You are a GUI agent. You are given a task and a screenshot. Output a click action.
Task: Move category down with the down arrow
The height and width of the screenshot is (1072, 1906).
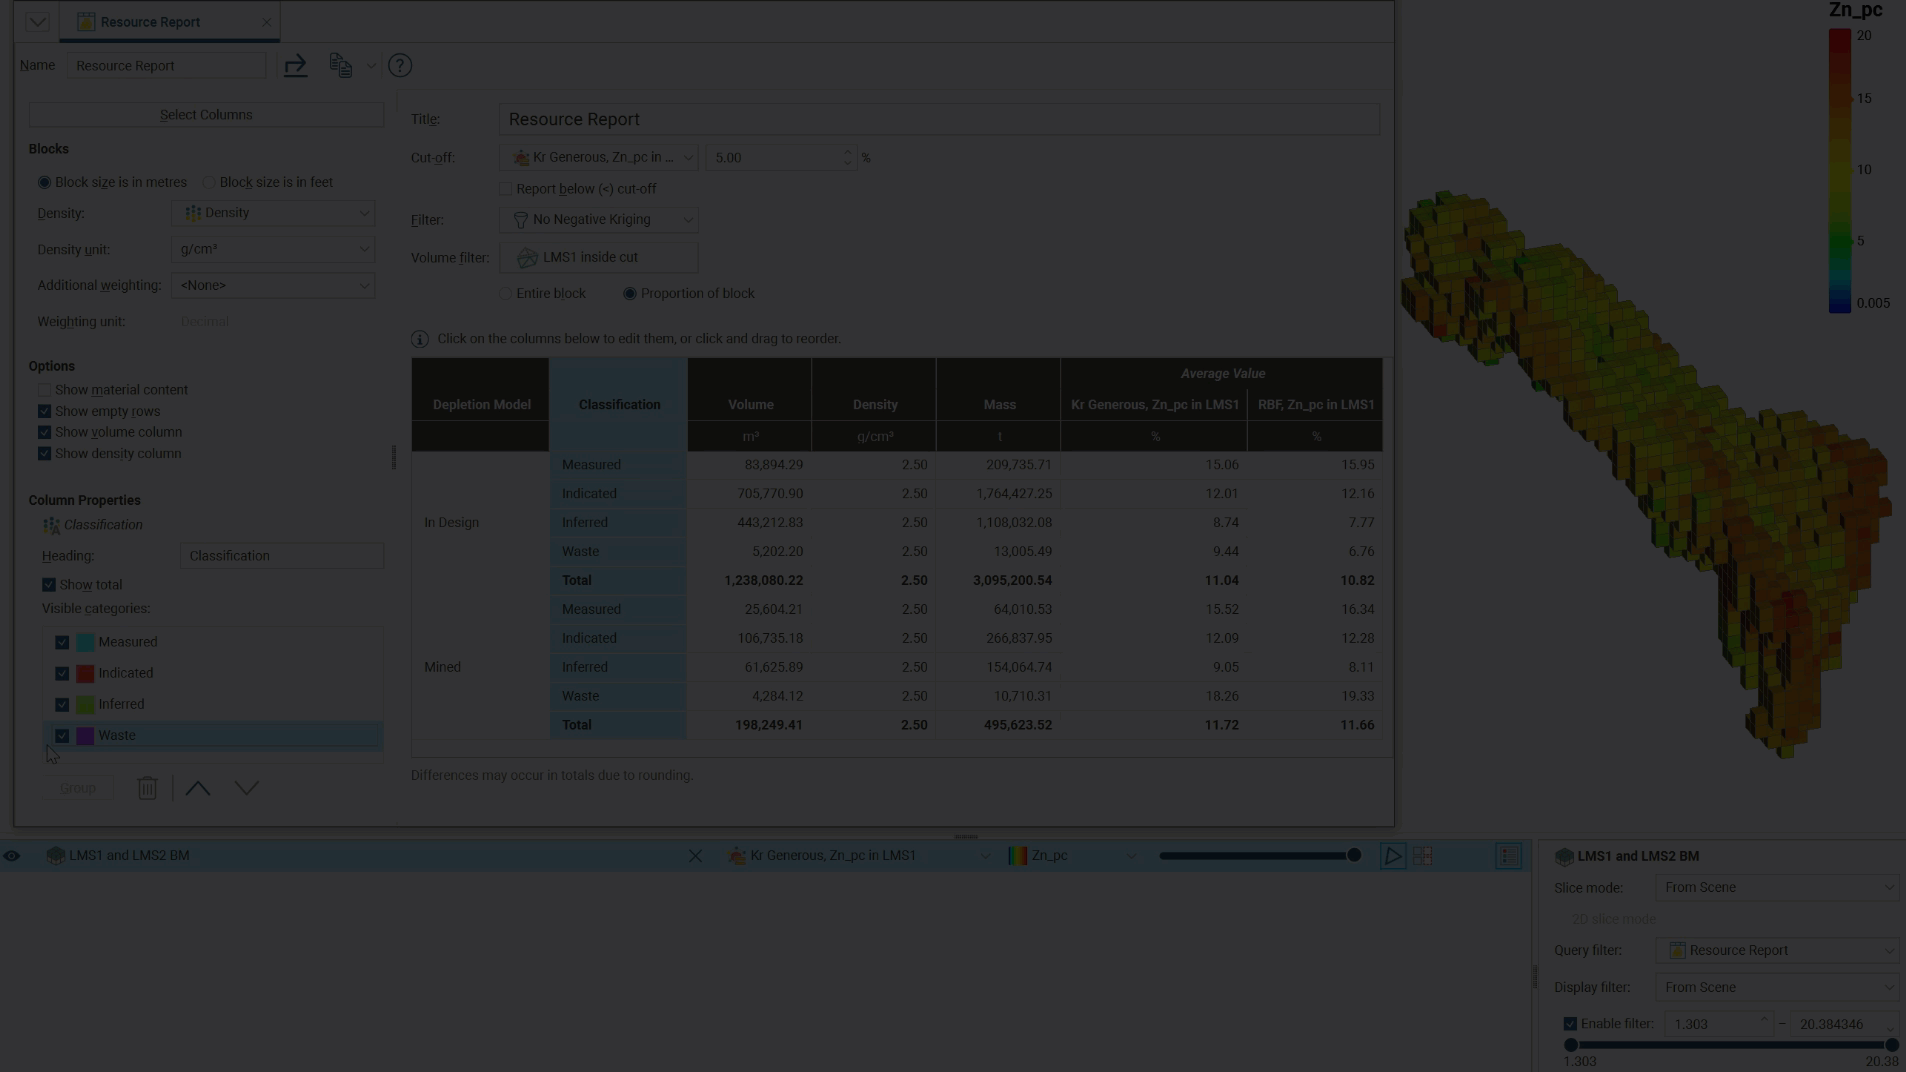coord(246,788)
